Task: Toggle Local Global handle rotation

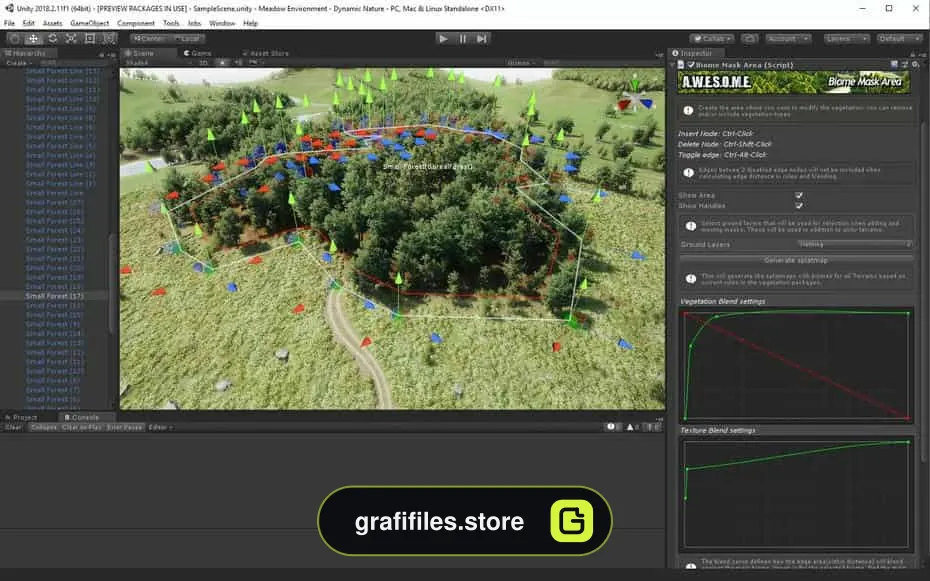Action: pos(187,39)
